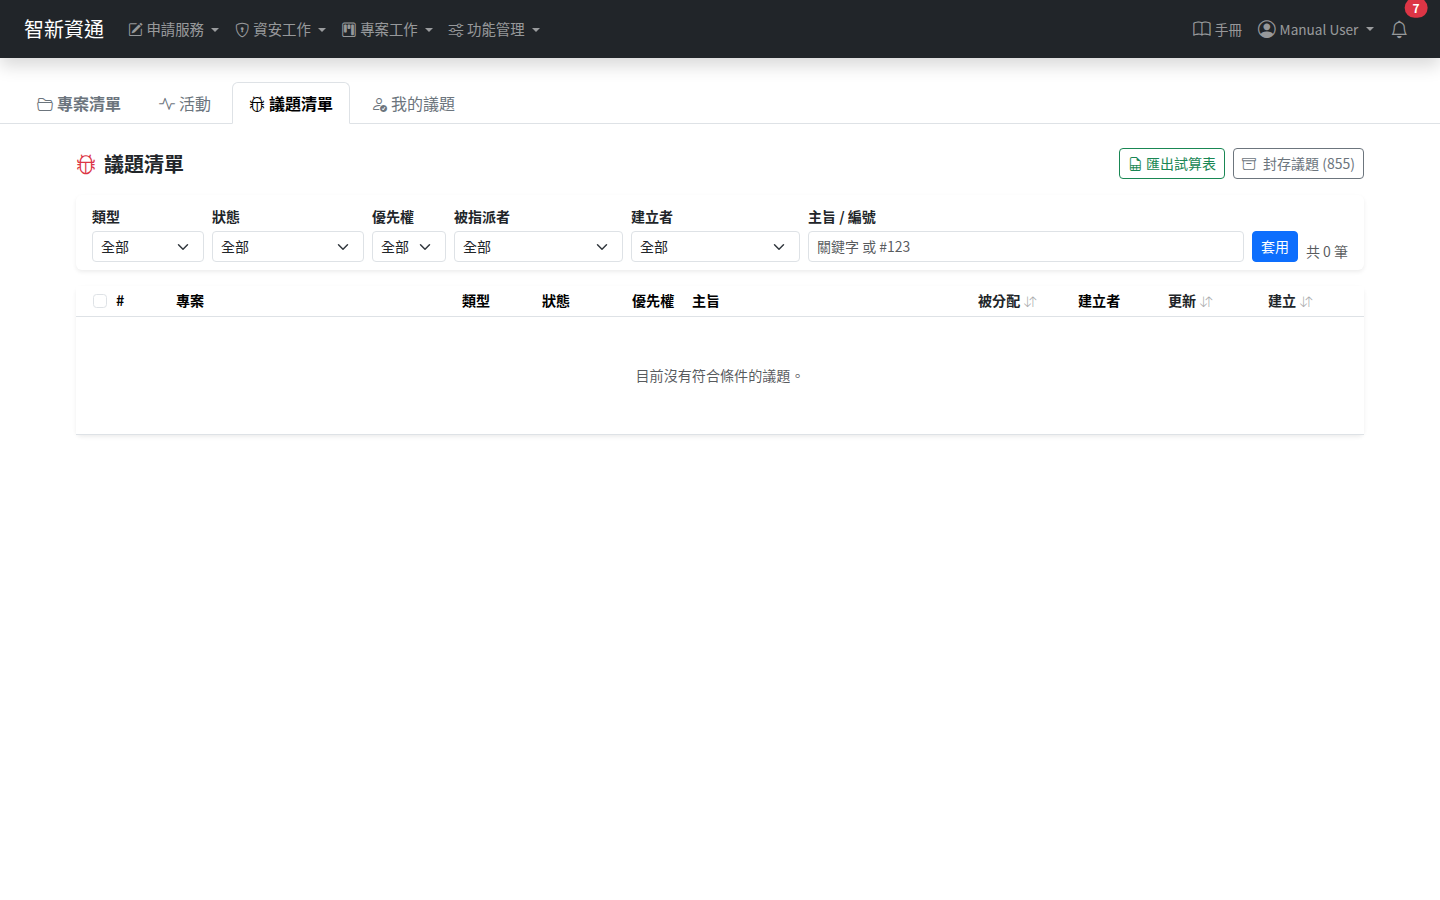
Task: Select the 議題清單 tab
Action: [291, 104]
